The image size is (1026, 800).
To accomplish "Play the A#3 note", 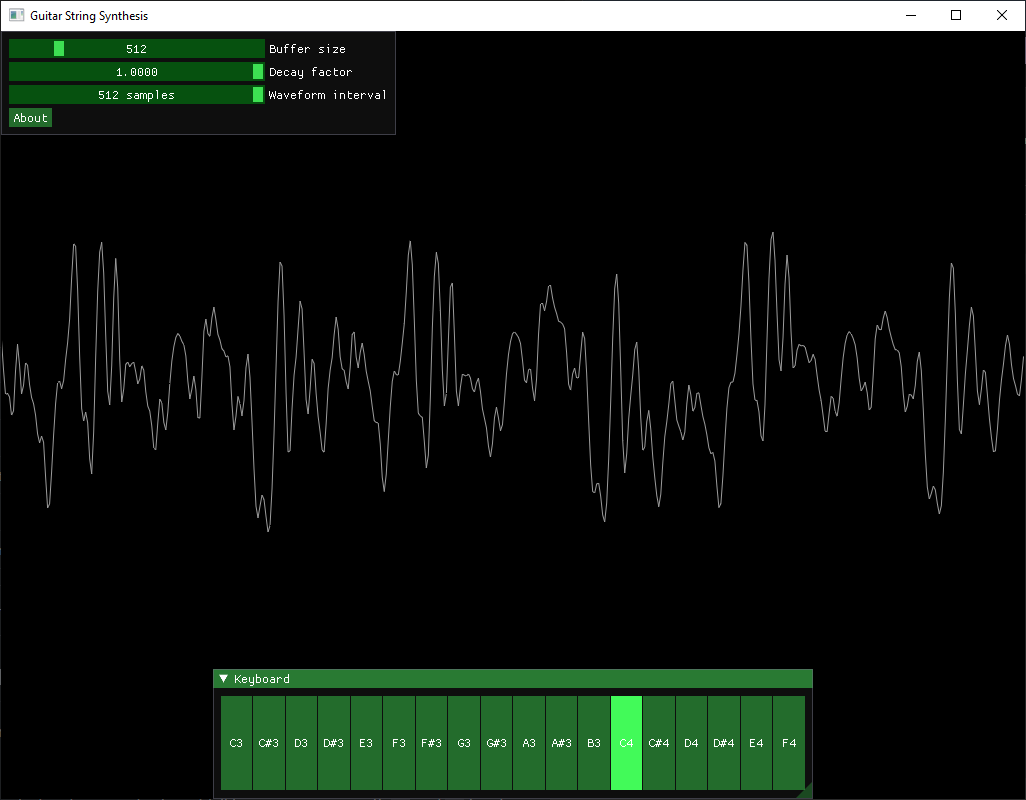I will pos(561,743).
